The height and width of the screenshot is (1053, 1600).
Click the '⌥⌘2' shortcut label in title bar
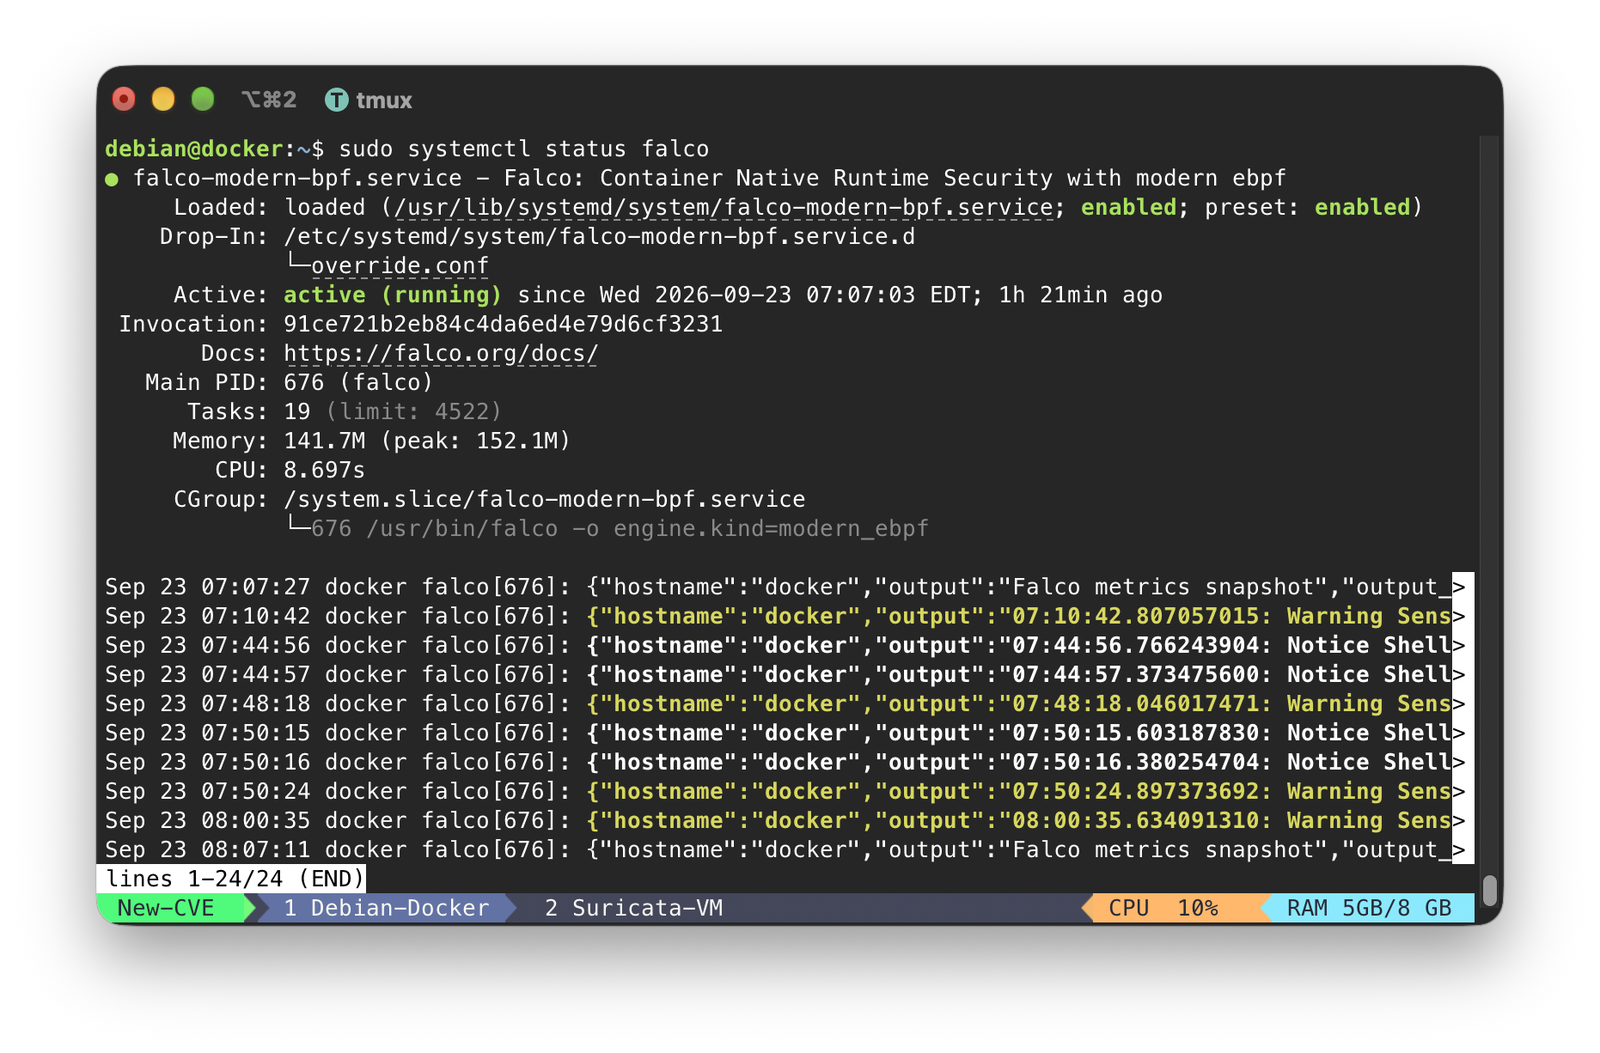point(269,100)
